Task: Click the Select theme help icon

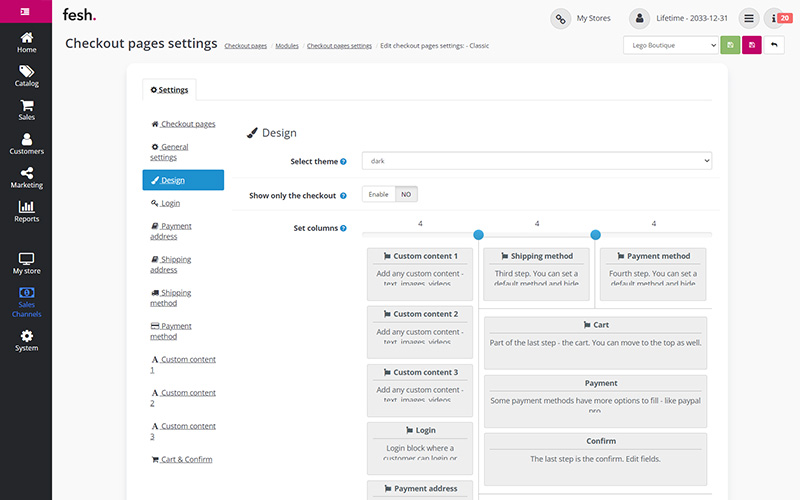Action: [343, 161]
